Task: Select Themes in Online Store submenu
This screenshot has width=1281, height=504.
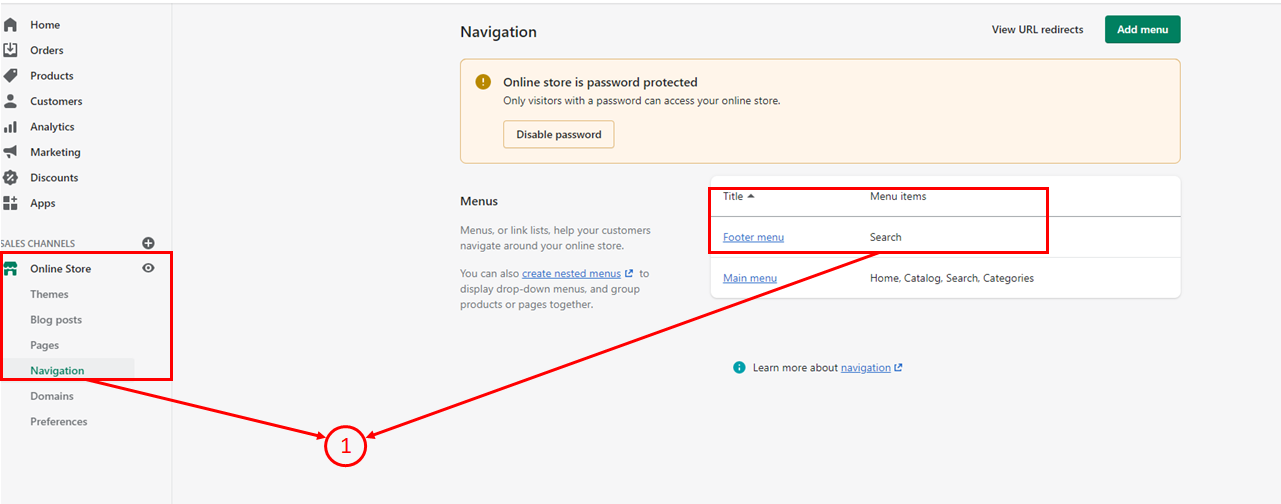Action: pos(49,294)
